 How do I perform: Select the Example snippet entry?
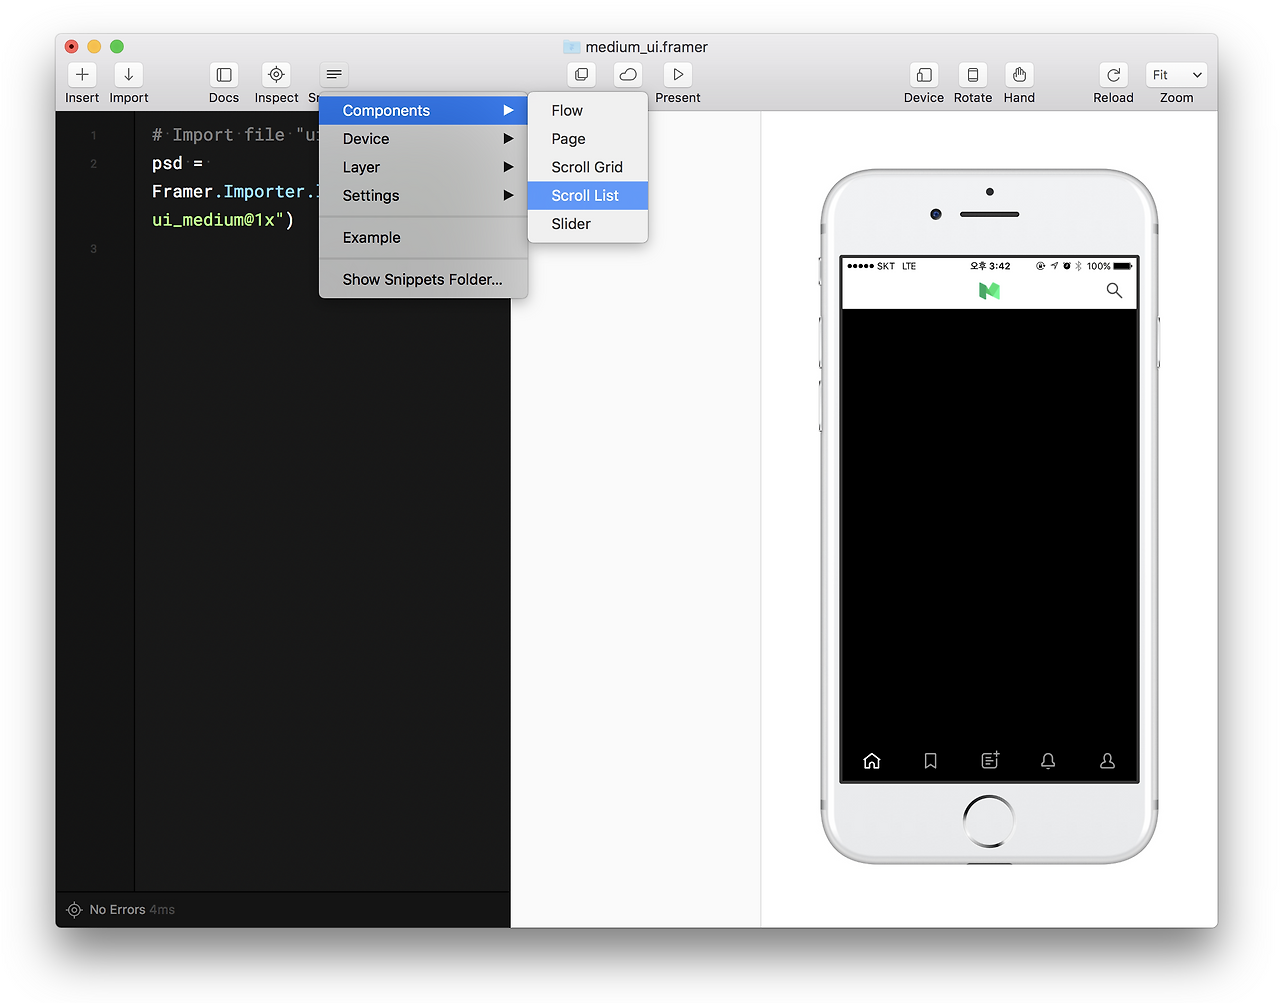423,238
